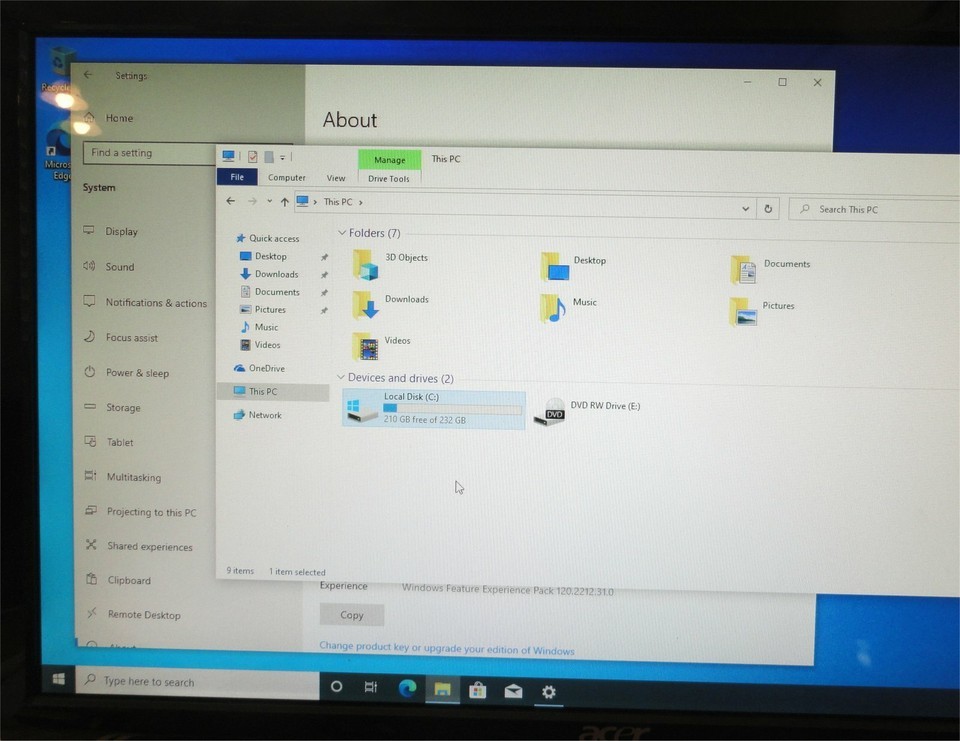Collapse the Folders (7) section
The image size is (960, 741).
click(x=341, y=233)
